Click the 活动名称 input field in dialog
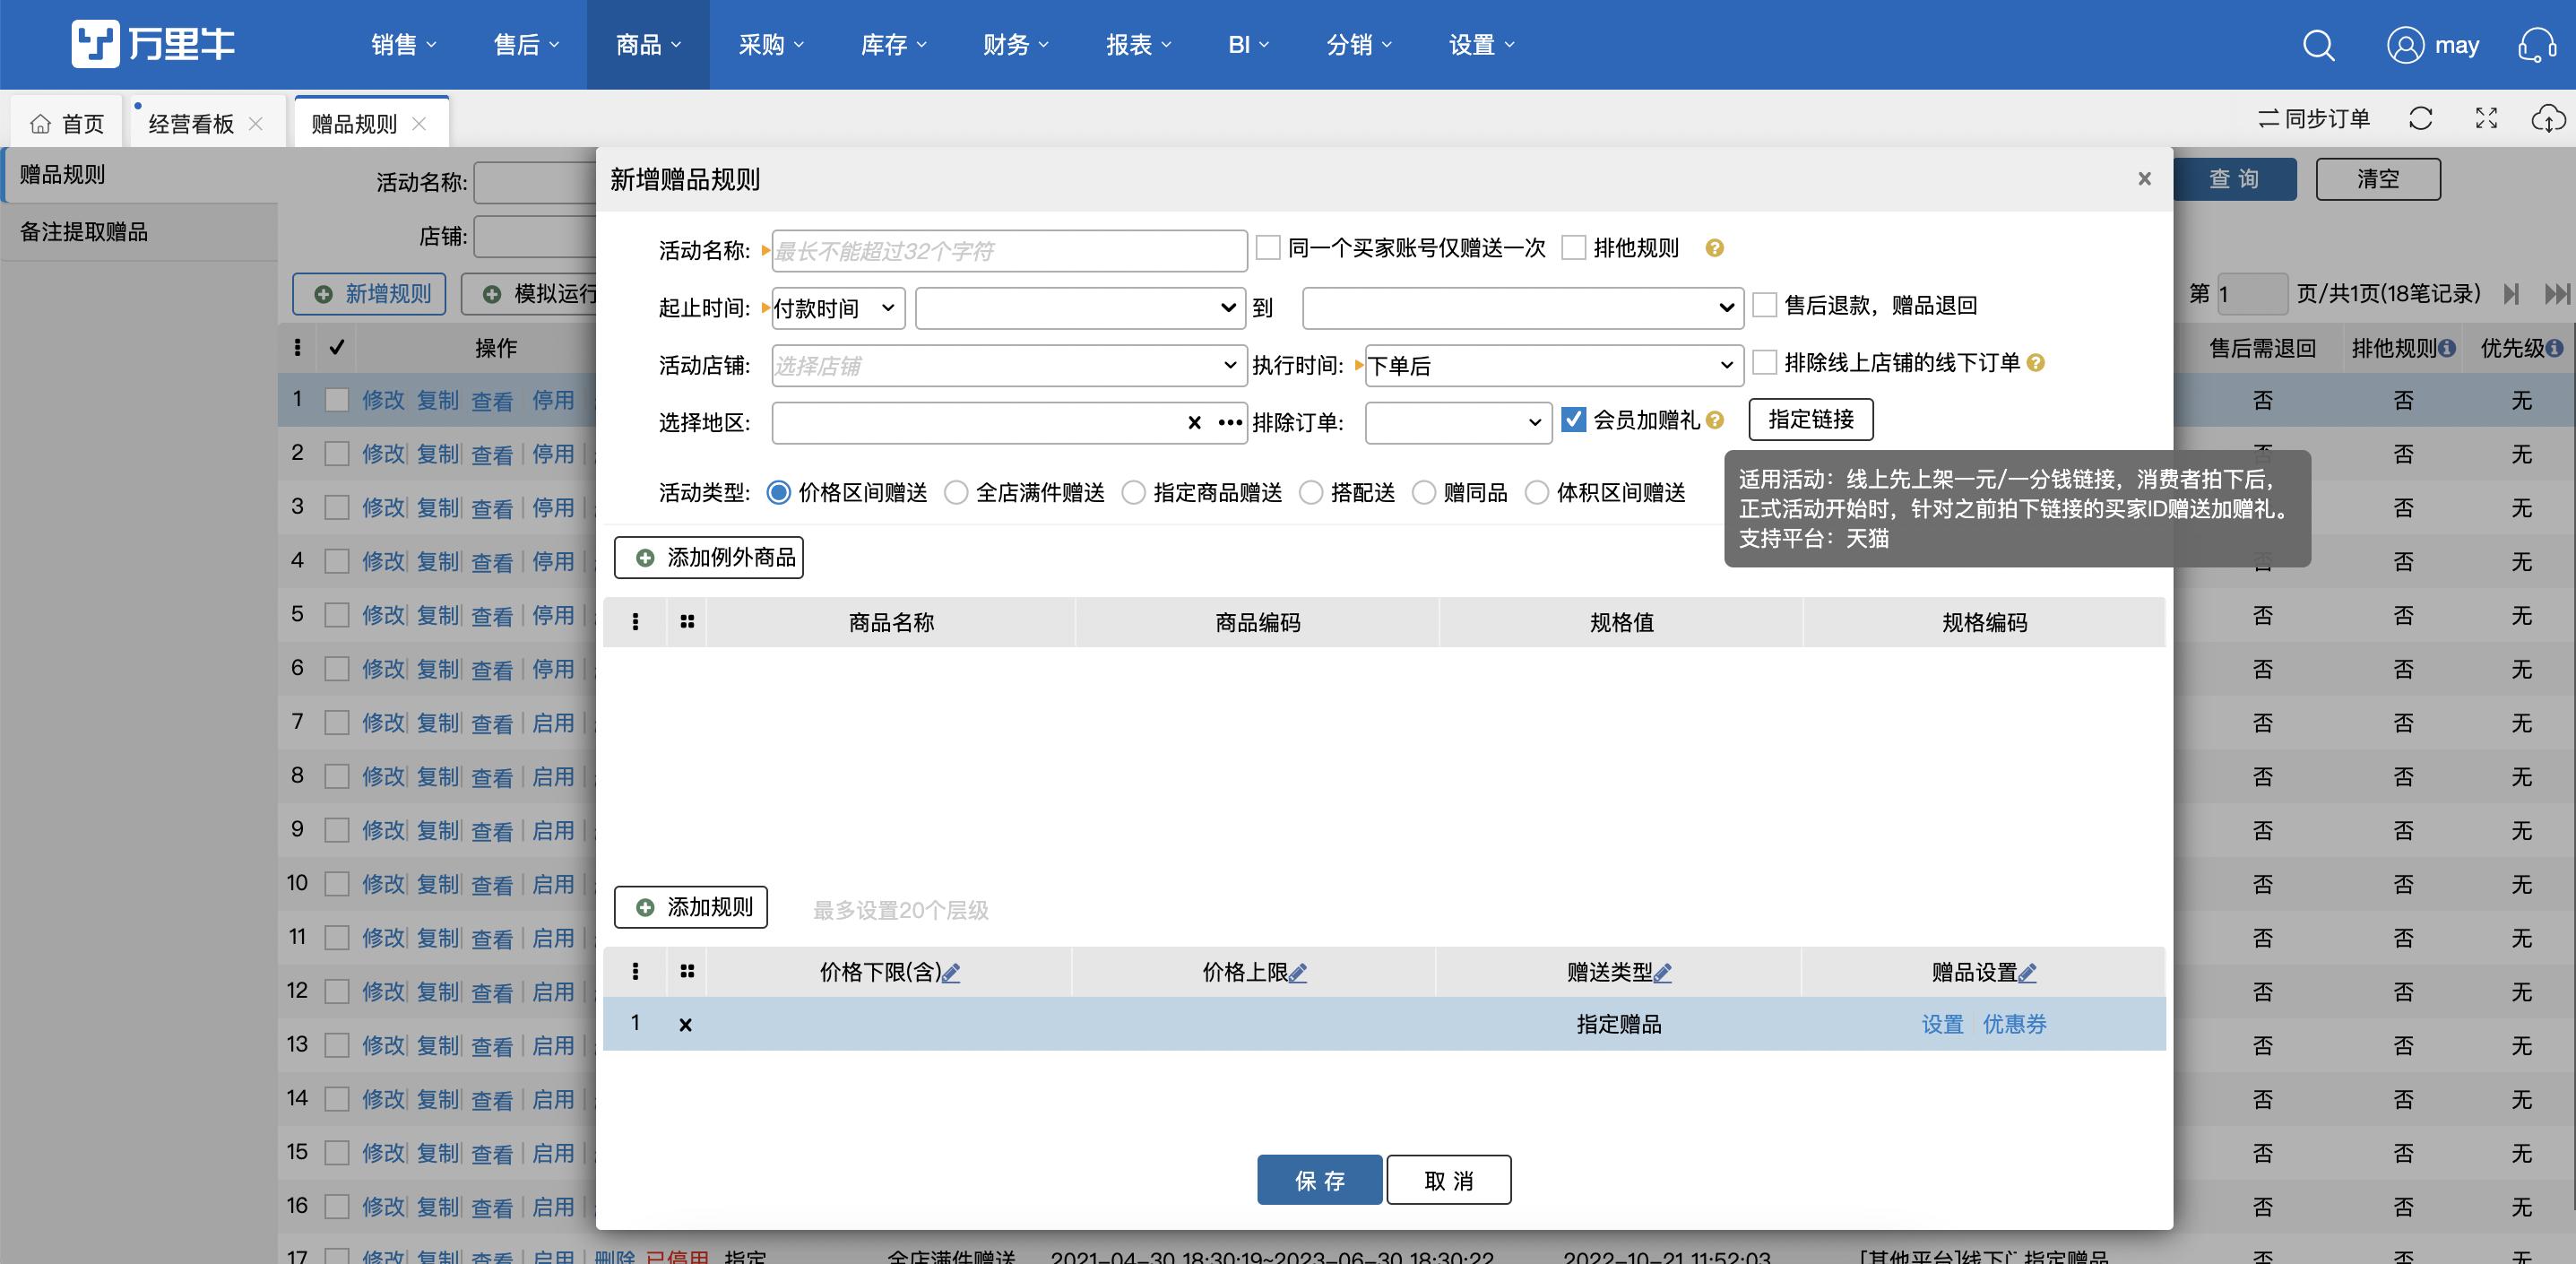Screen dimensions: 2576x1264 [1008, 251]
